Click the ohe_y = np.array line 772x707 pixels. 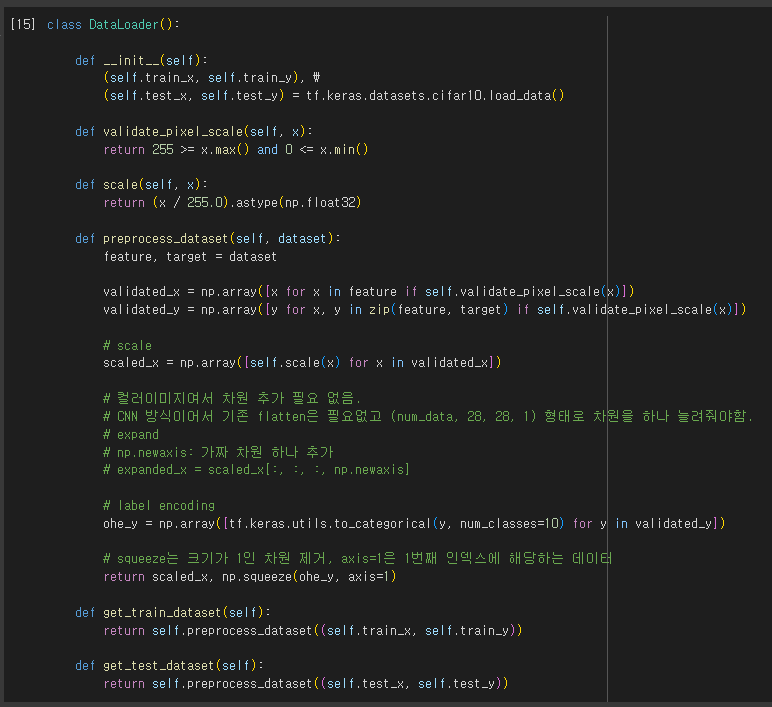[x=414, y=523]
